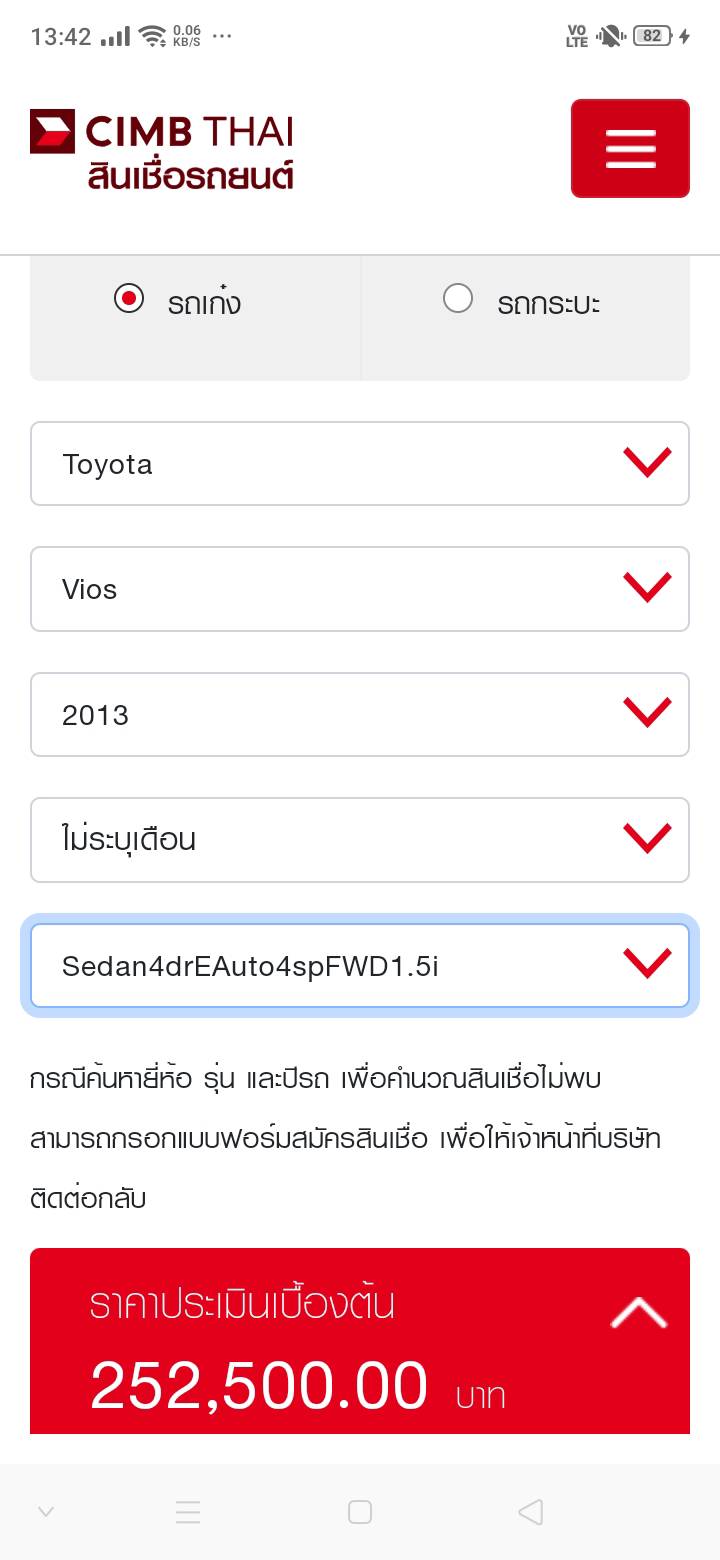Select the รถเก๋ง radio button
720x1560 pixels.
tap(129, 299)
